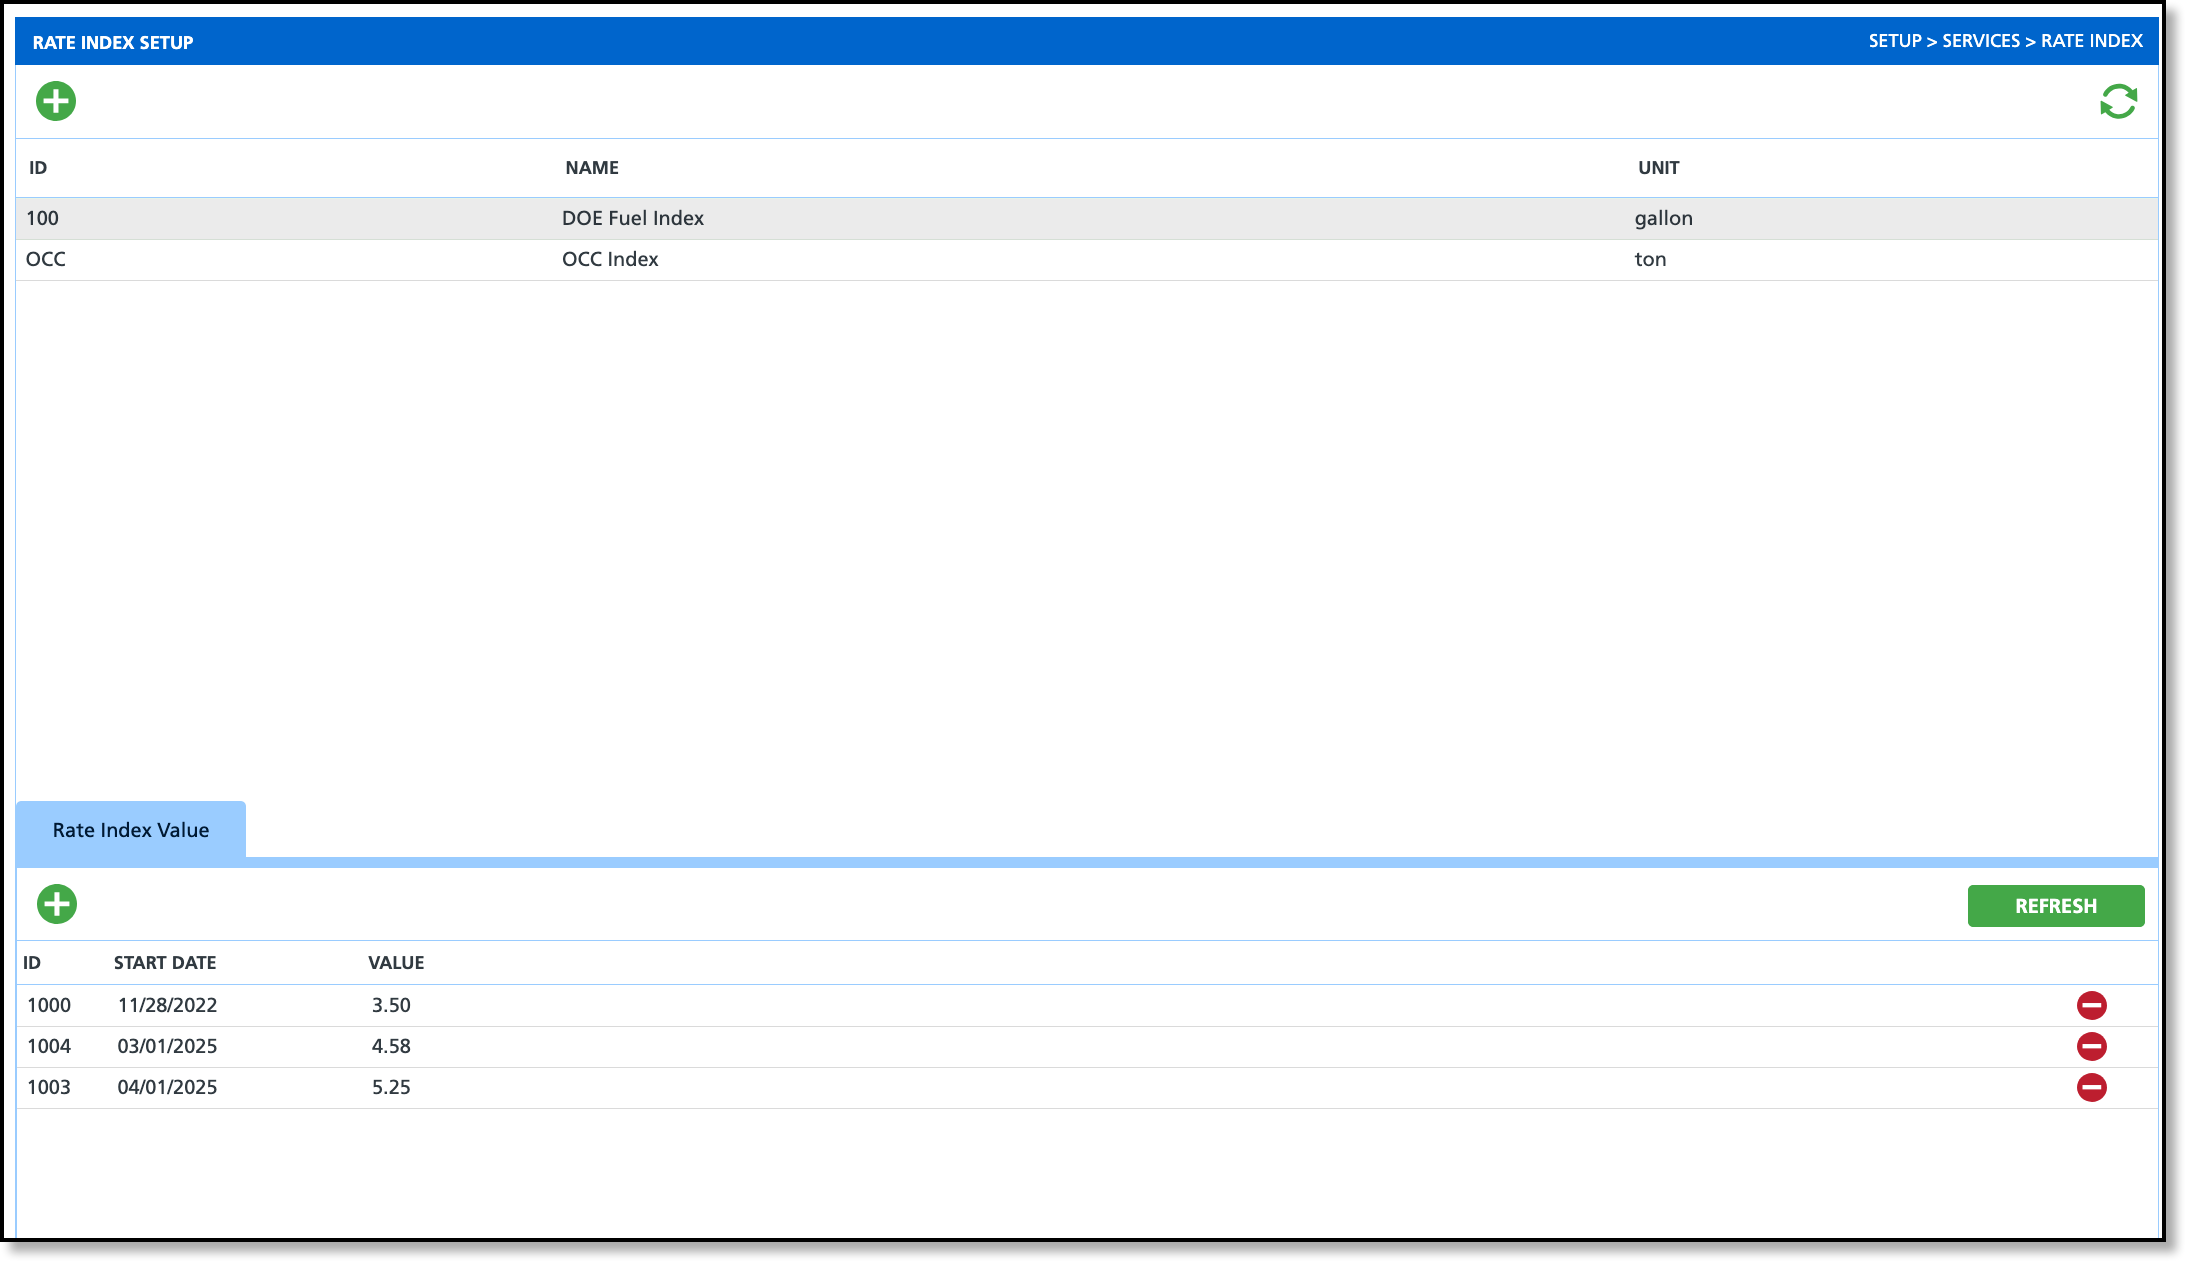
Task: Click the top table ID column header
Action: coord(38,168)
